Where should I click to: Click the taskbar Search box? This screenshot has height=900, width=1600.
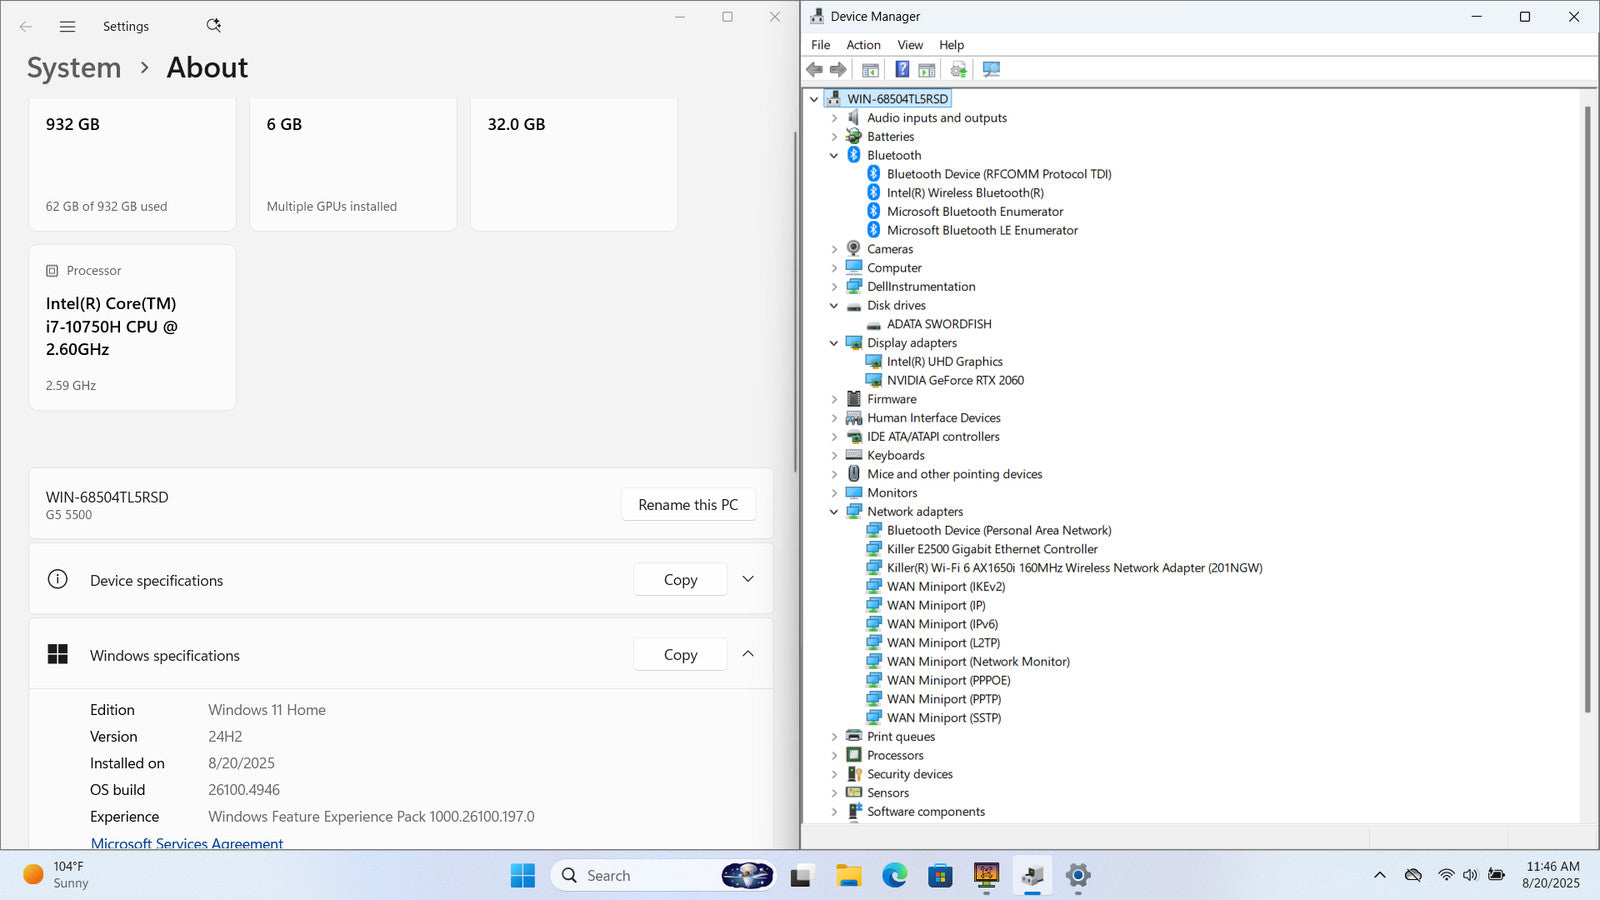pyautogui.click(x=663, y=876)
